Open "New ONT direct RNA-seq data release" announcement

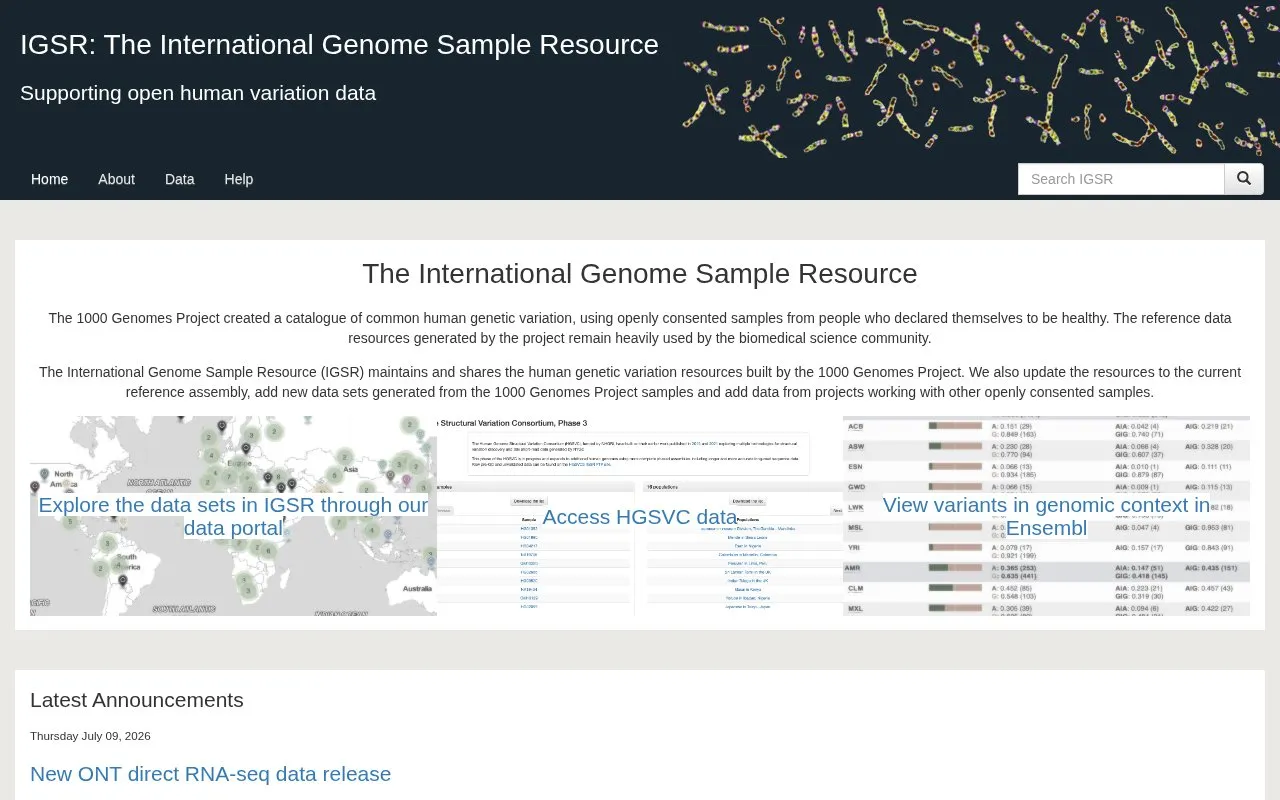[x=210, y=774]
